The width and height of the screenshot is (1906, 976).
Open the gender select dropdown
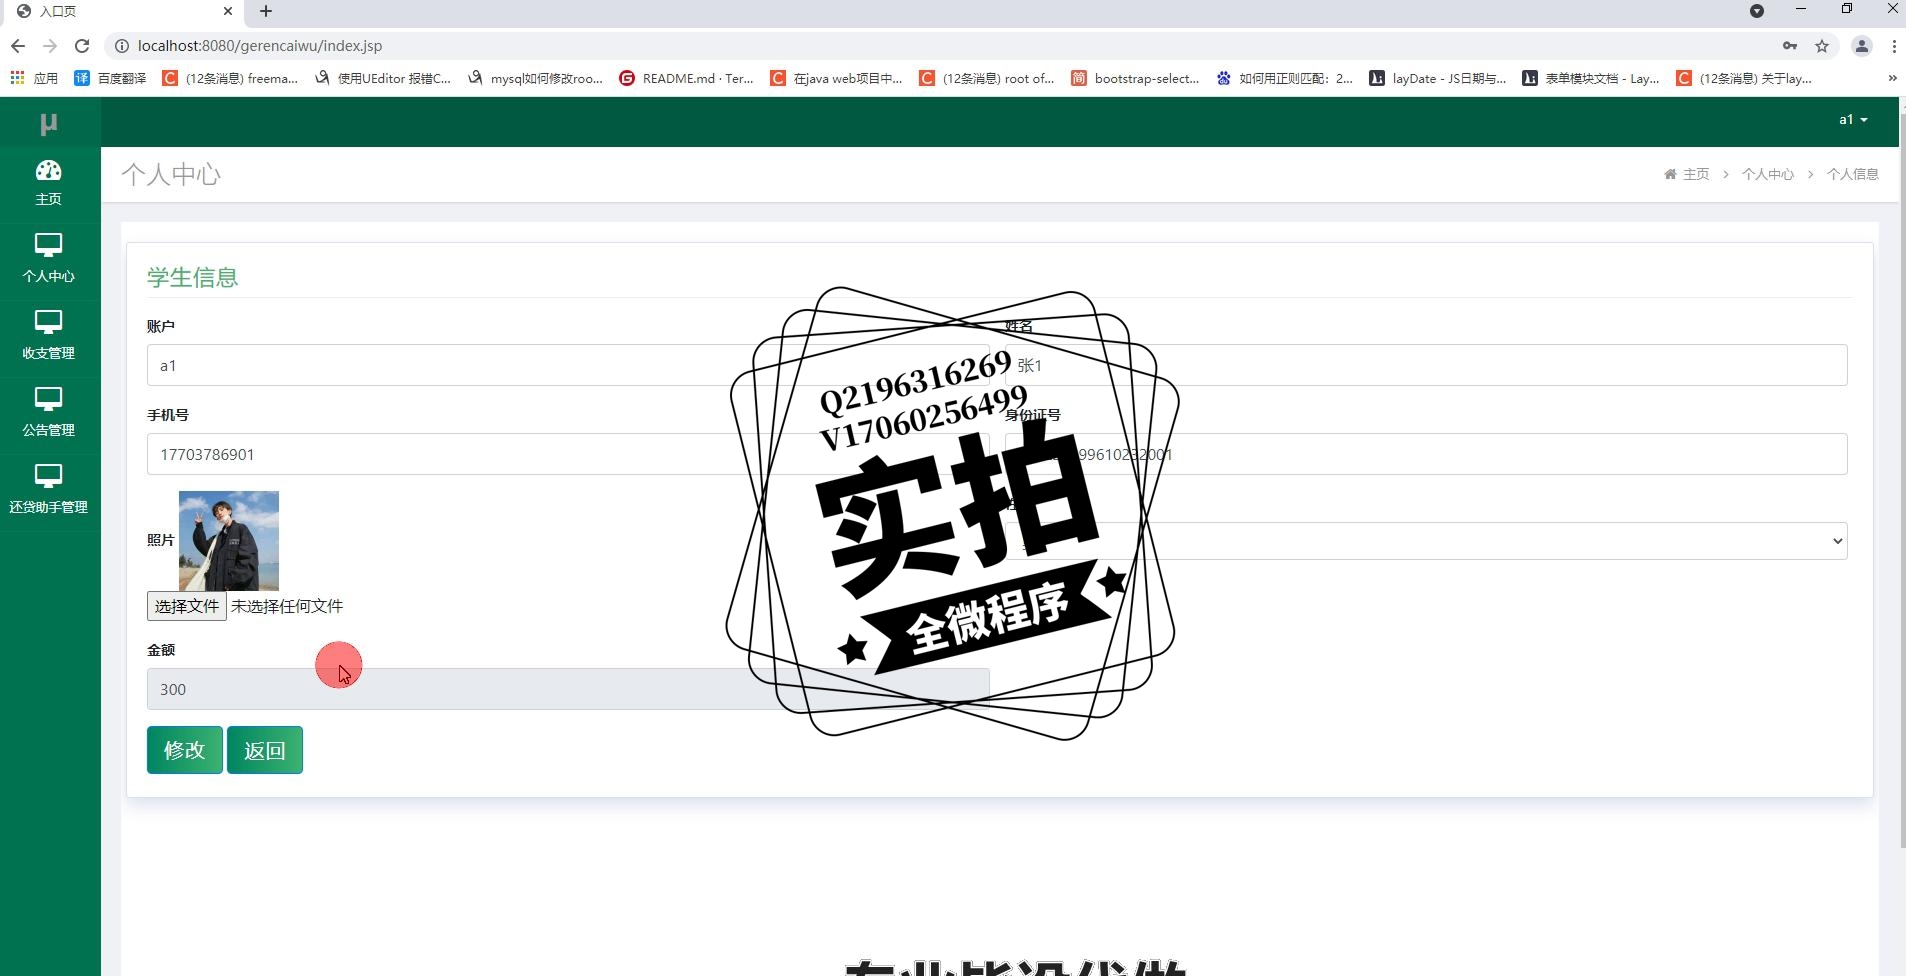(1426, 541)
